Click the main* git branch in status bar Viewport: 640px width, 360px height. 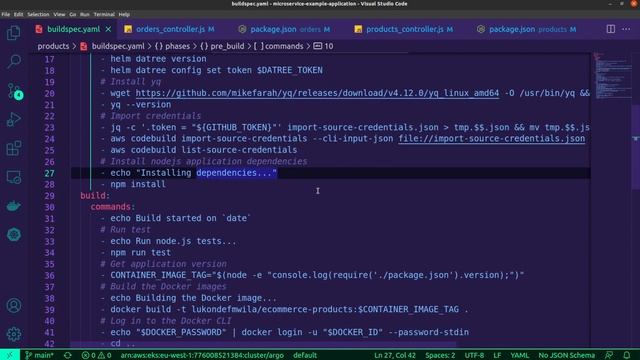pos(40,355)
